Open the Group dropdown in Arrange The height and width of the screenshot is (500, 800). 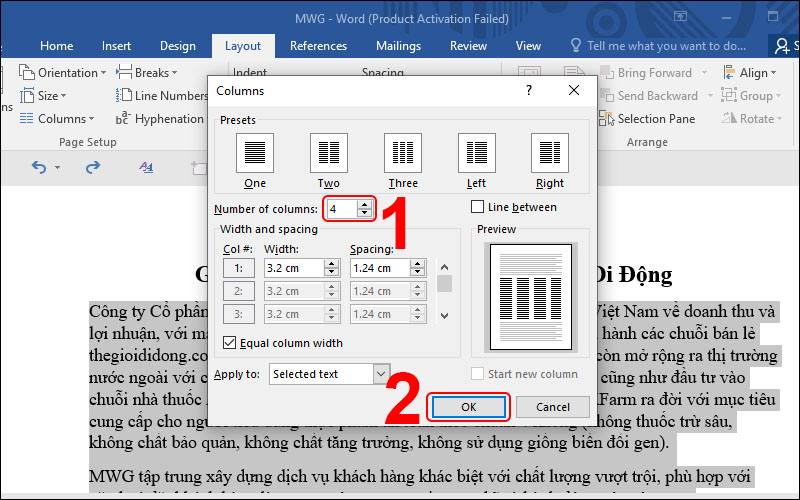point(751,95)
